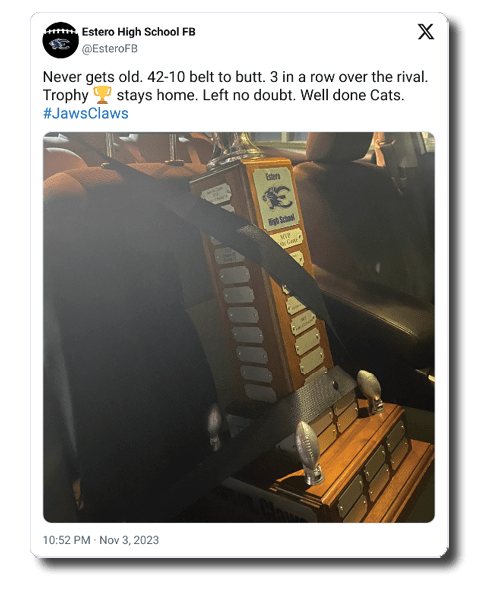The height and width of the screenshot is (589, 498).
Task: Click the silver football figurine at back right
Action: point(370,390)
